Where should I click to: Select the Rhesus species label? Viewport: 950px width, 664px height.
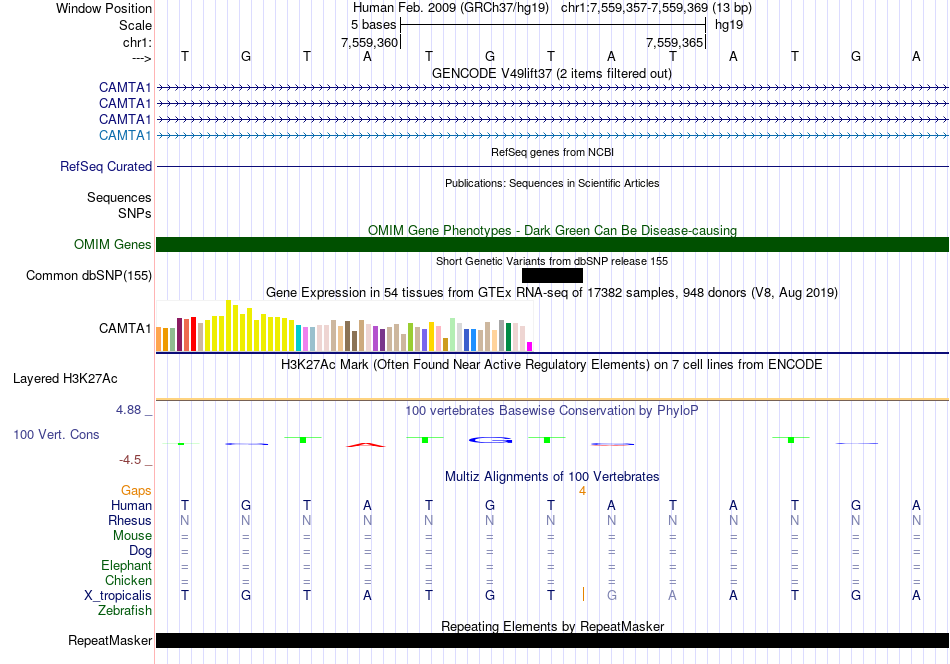coord(130,520)
